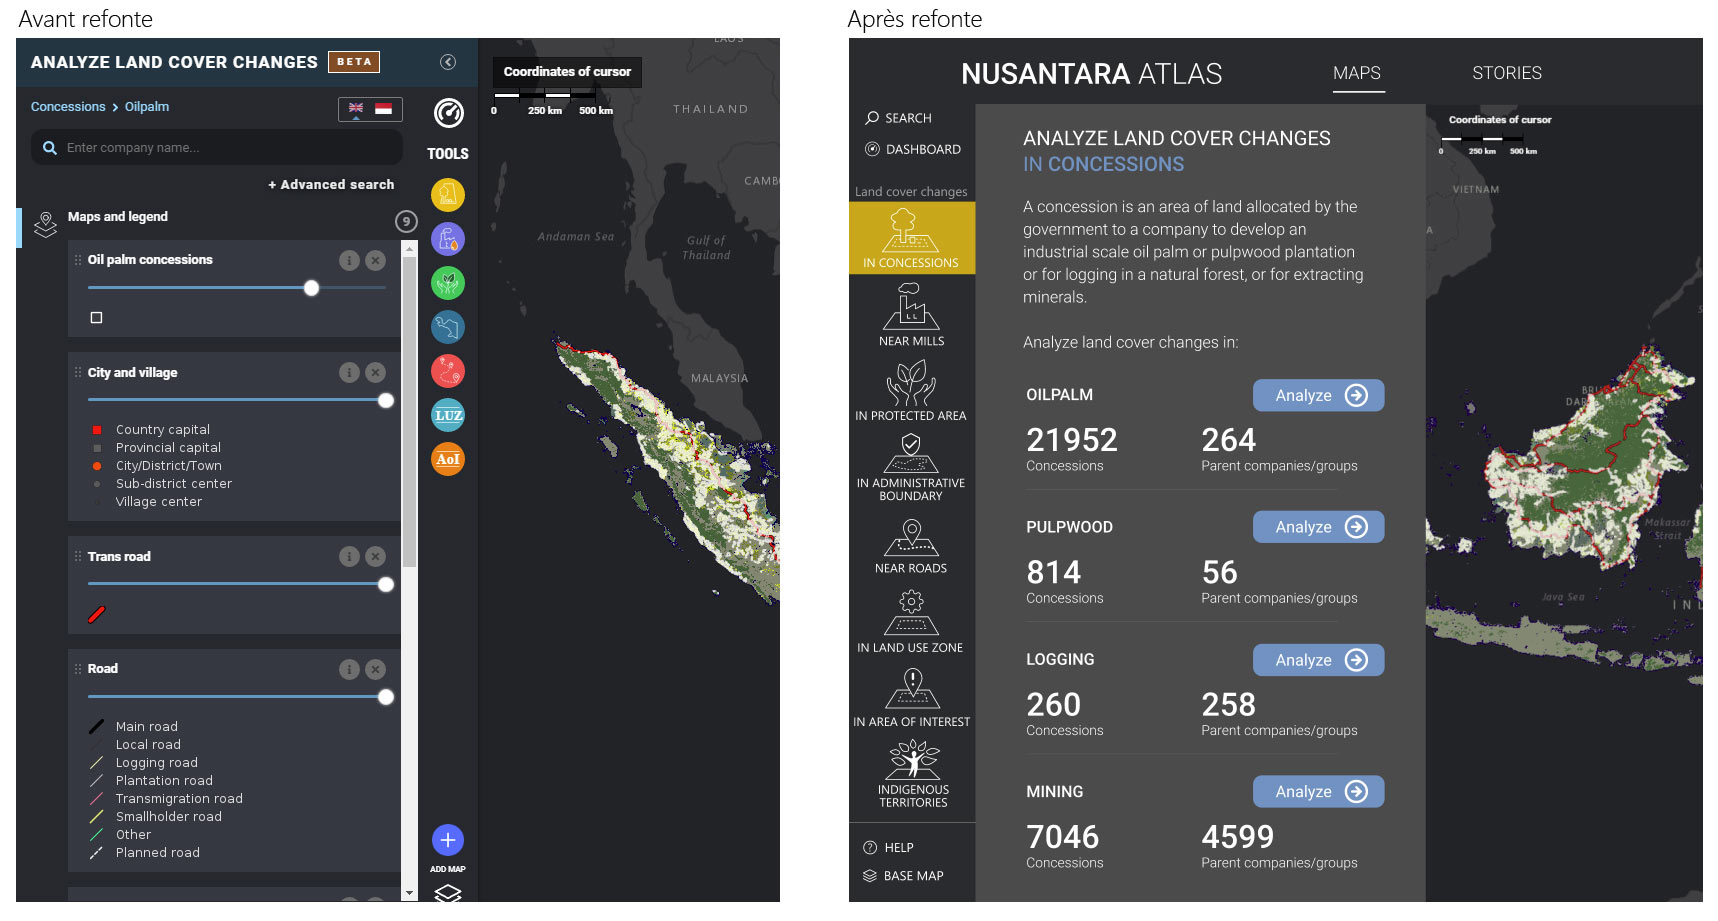
Task: Analyze Oilpalm concessions
Action: (x=1319, y=395)
